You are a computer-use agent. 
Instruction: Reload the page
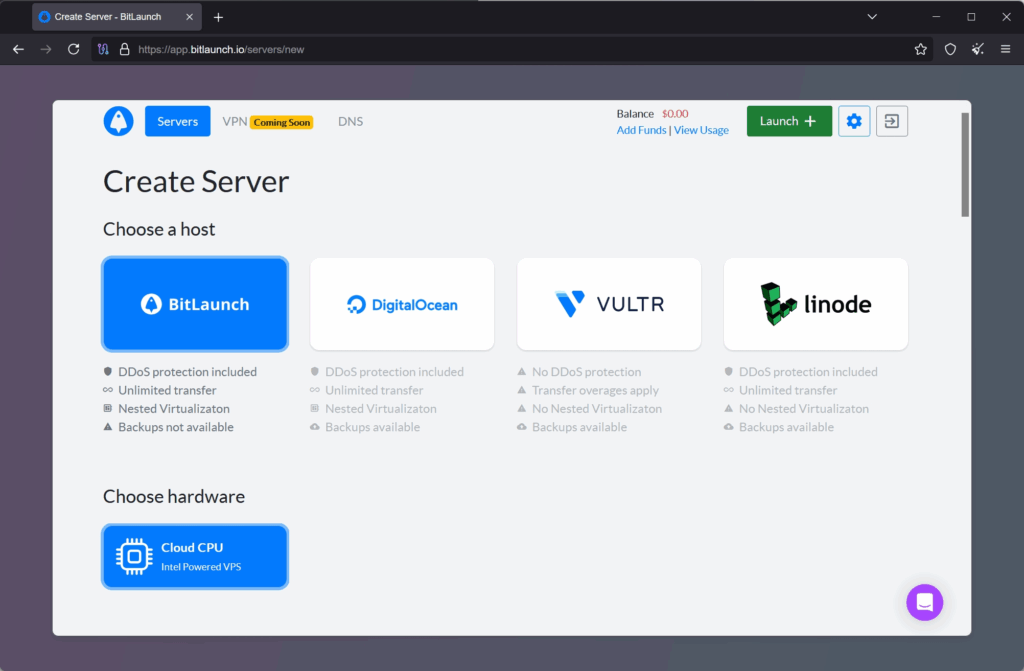coord(74,50)
